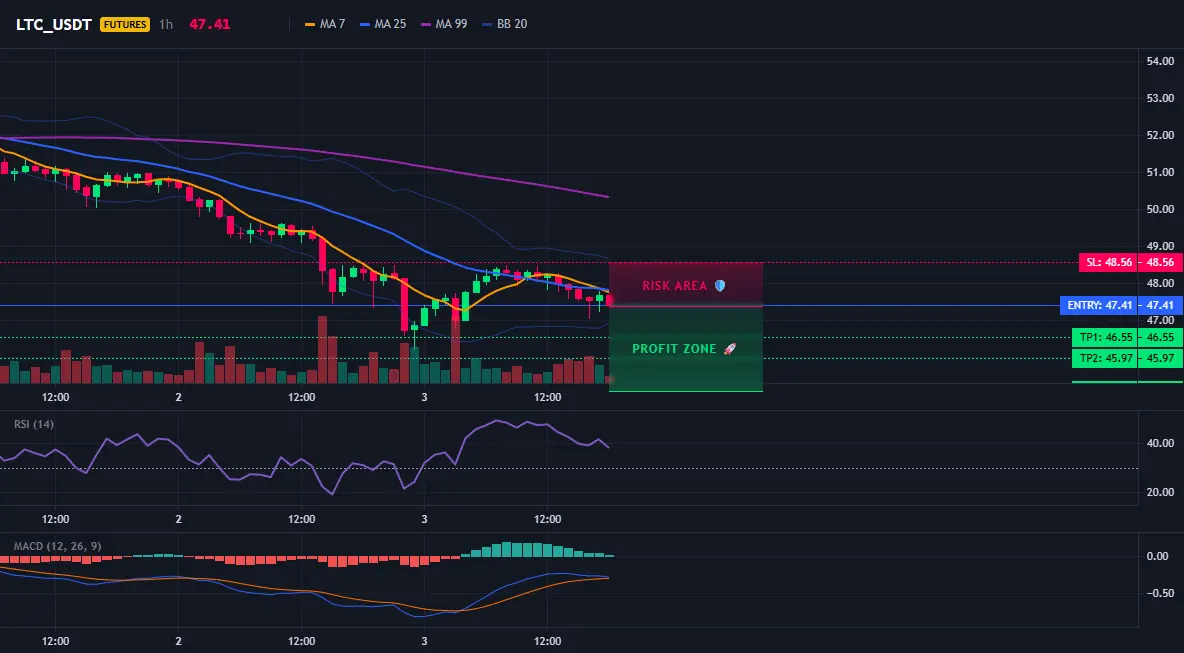The height and width of the screenshot is (653, 1184).
Task: Click the RSI 20.00 axis value
Action: [1160, 492]
